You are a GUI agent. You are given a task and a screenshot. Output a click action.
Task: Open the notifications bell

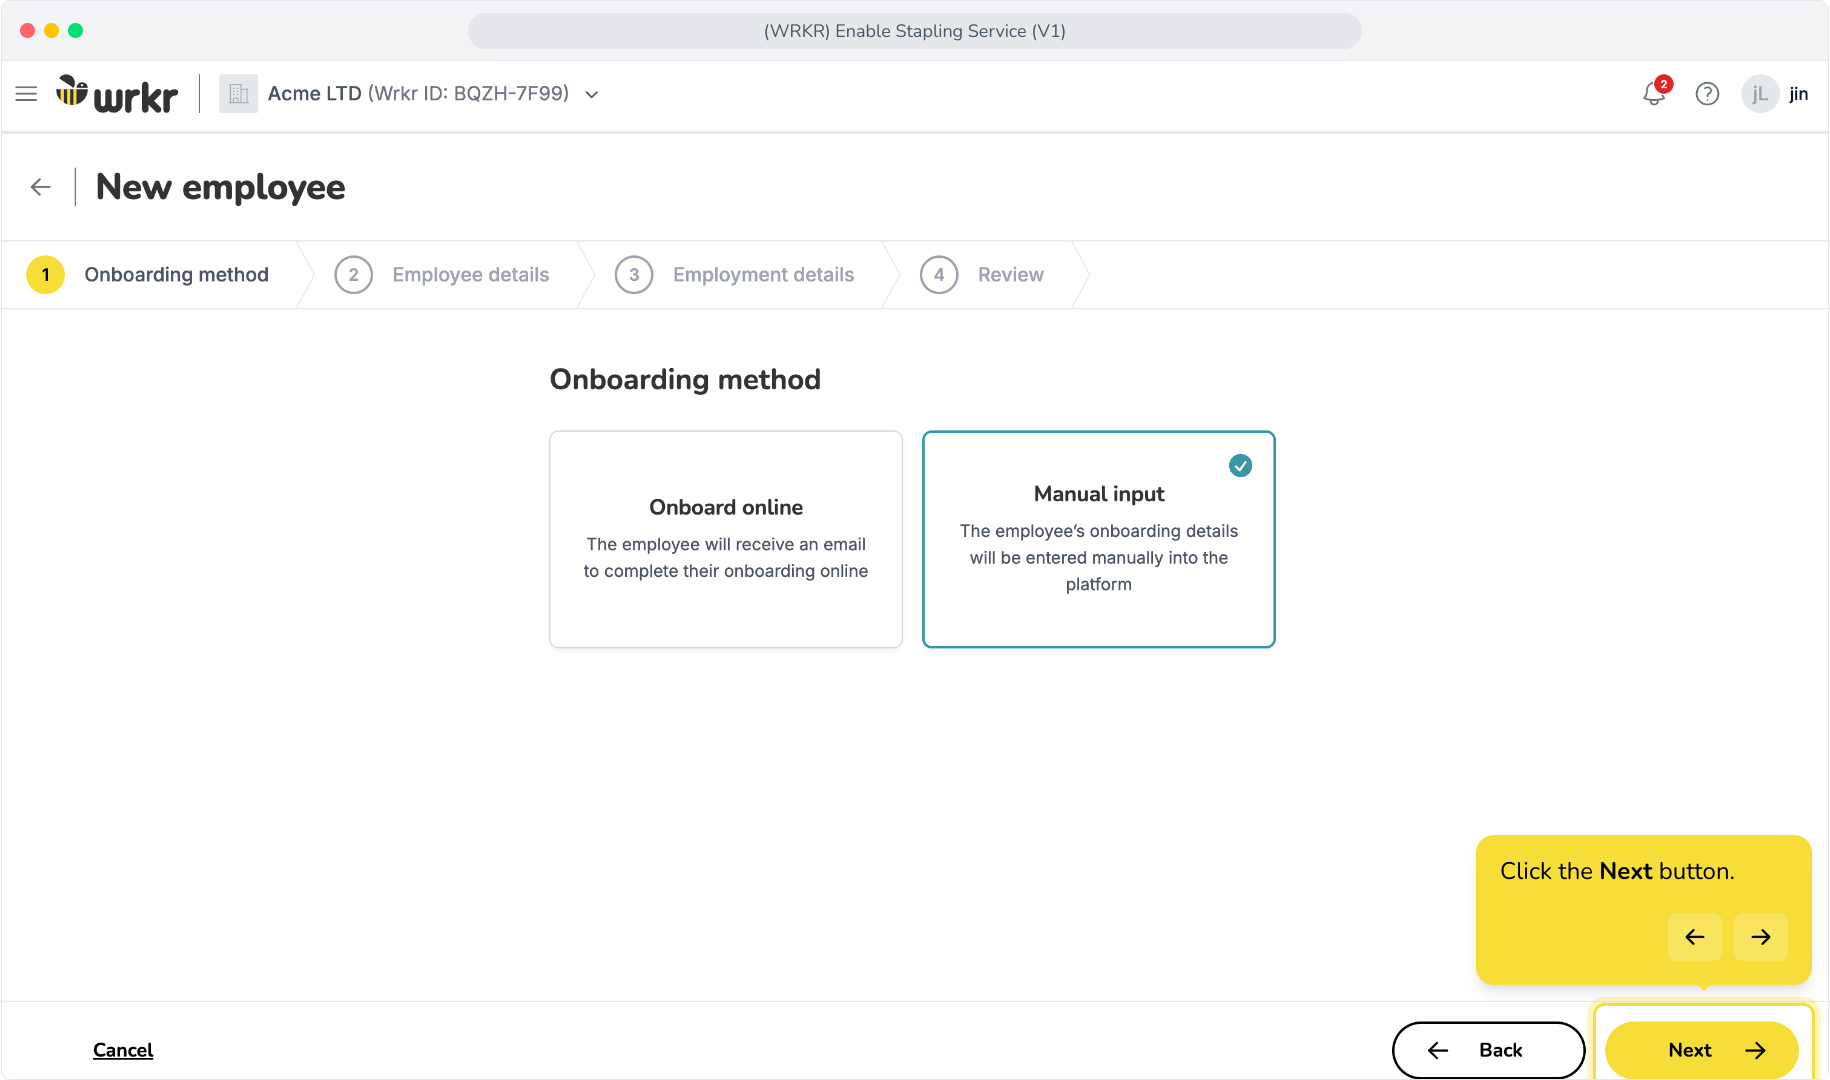1655,94
